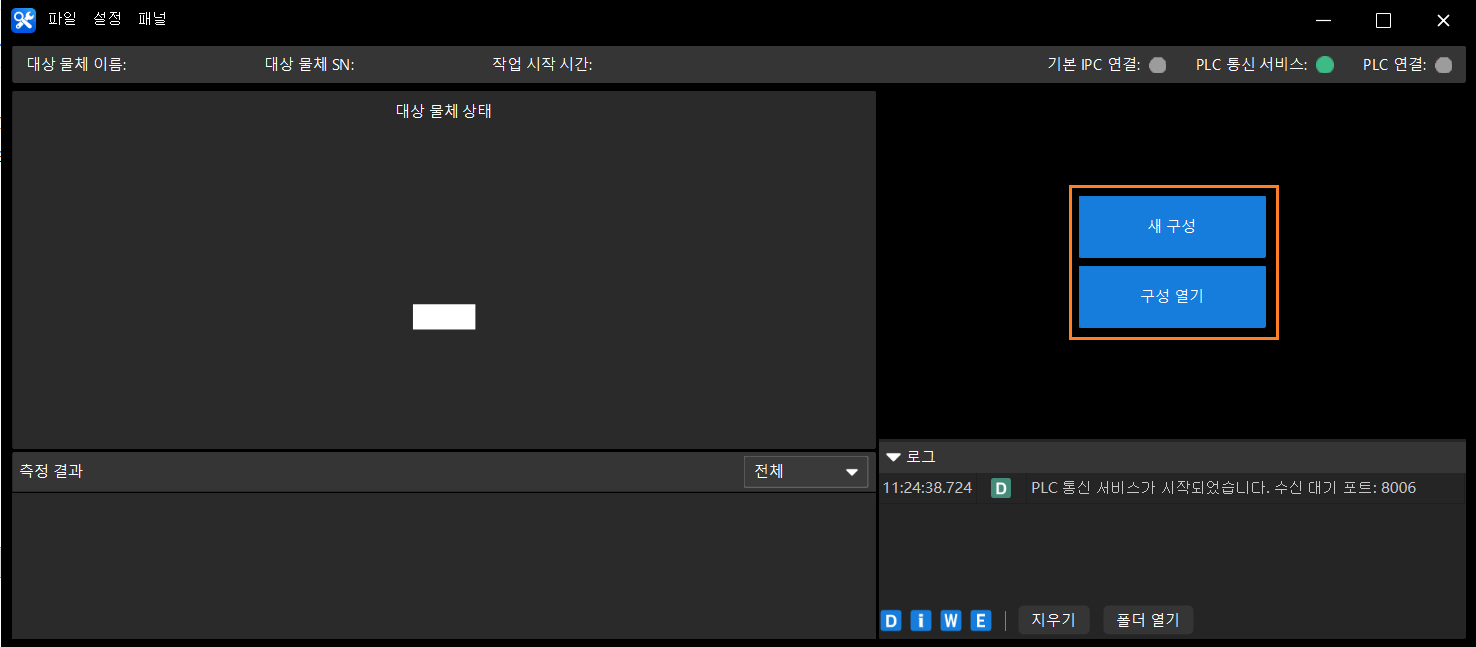Collapse the 로그 panel triangle

(894, 457)
